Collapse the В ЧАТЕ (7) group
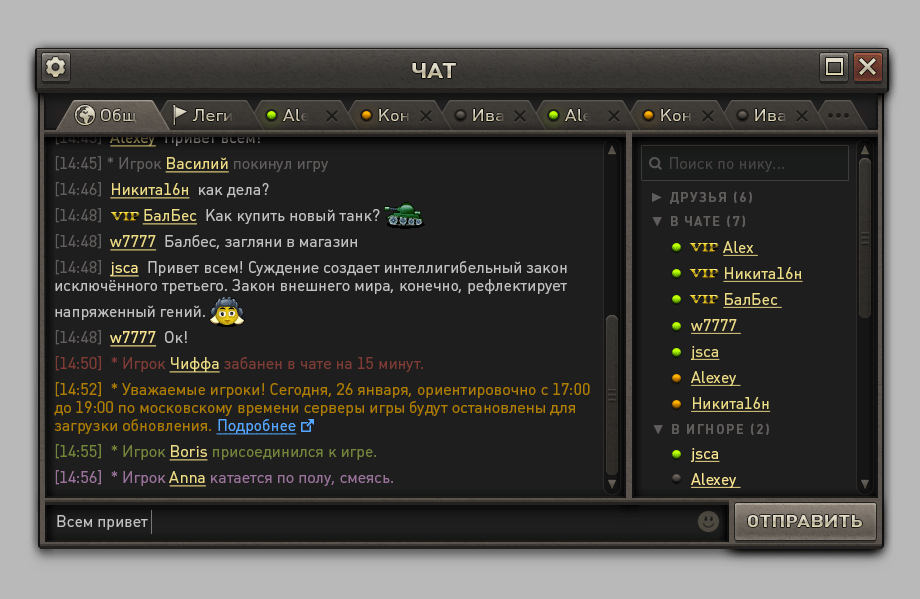This screenshot has width=920, height=599. (x=657, y=221)
